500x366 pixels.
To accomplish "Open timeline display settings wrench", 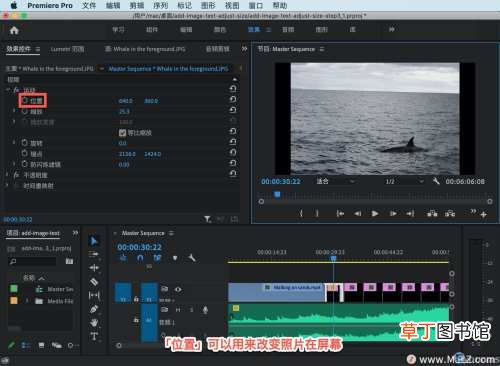I will pos(191,257).
